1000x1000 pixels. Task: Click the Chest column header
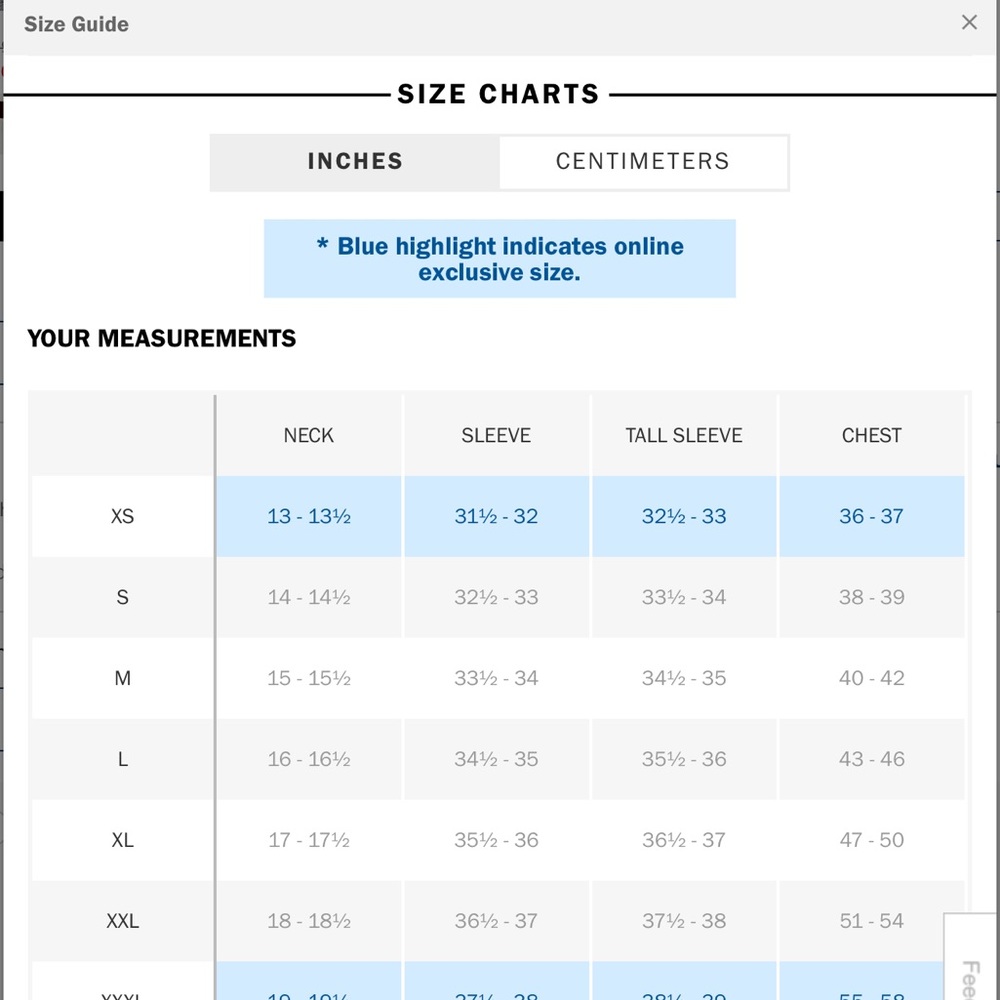pos(871,436)
